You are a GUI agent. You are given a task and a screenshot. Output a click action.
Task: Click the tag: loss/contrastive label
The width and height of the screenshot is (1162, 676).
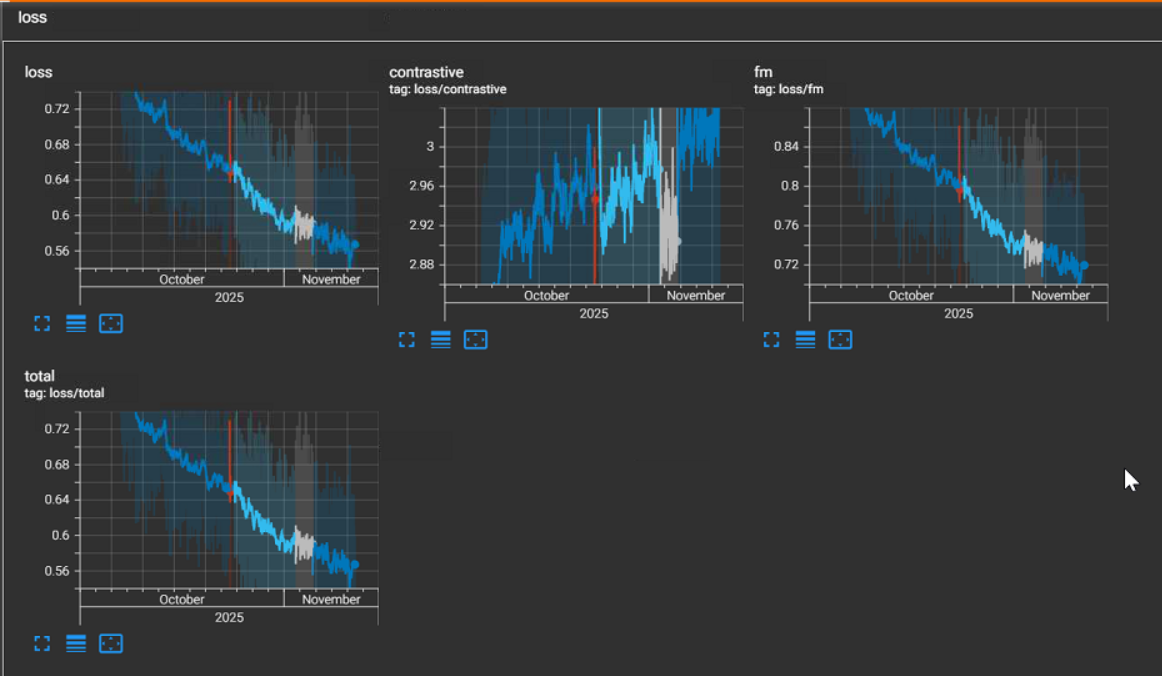click(x=448, y=90)
